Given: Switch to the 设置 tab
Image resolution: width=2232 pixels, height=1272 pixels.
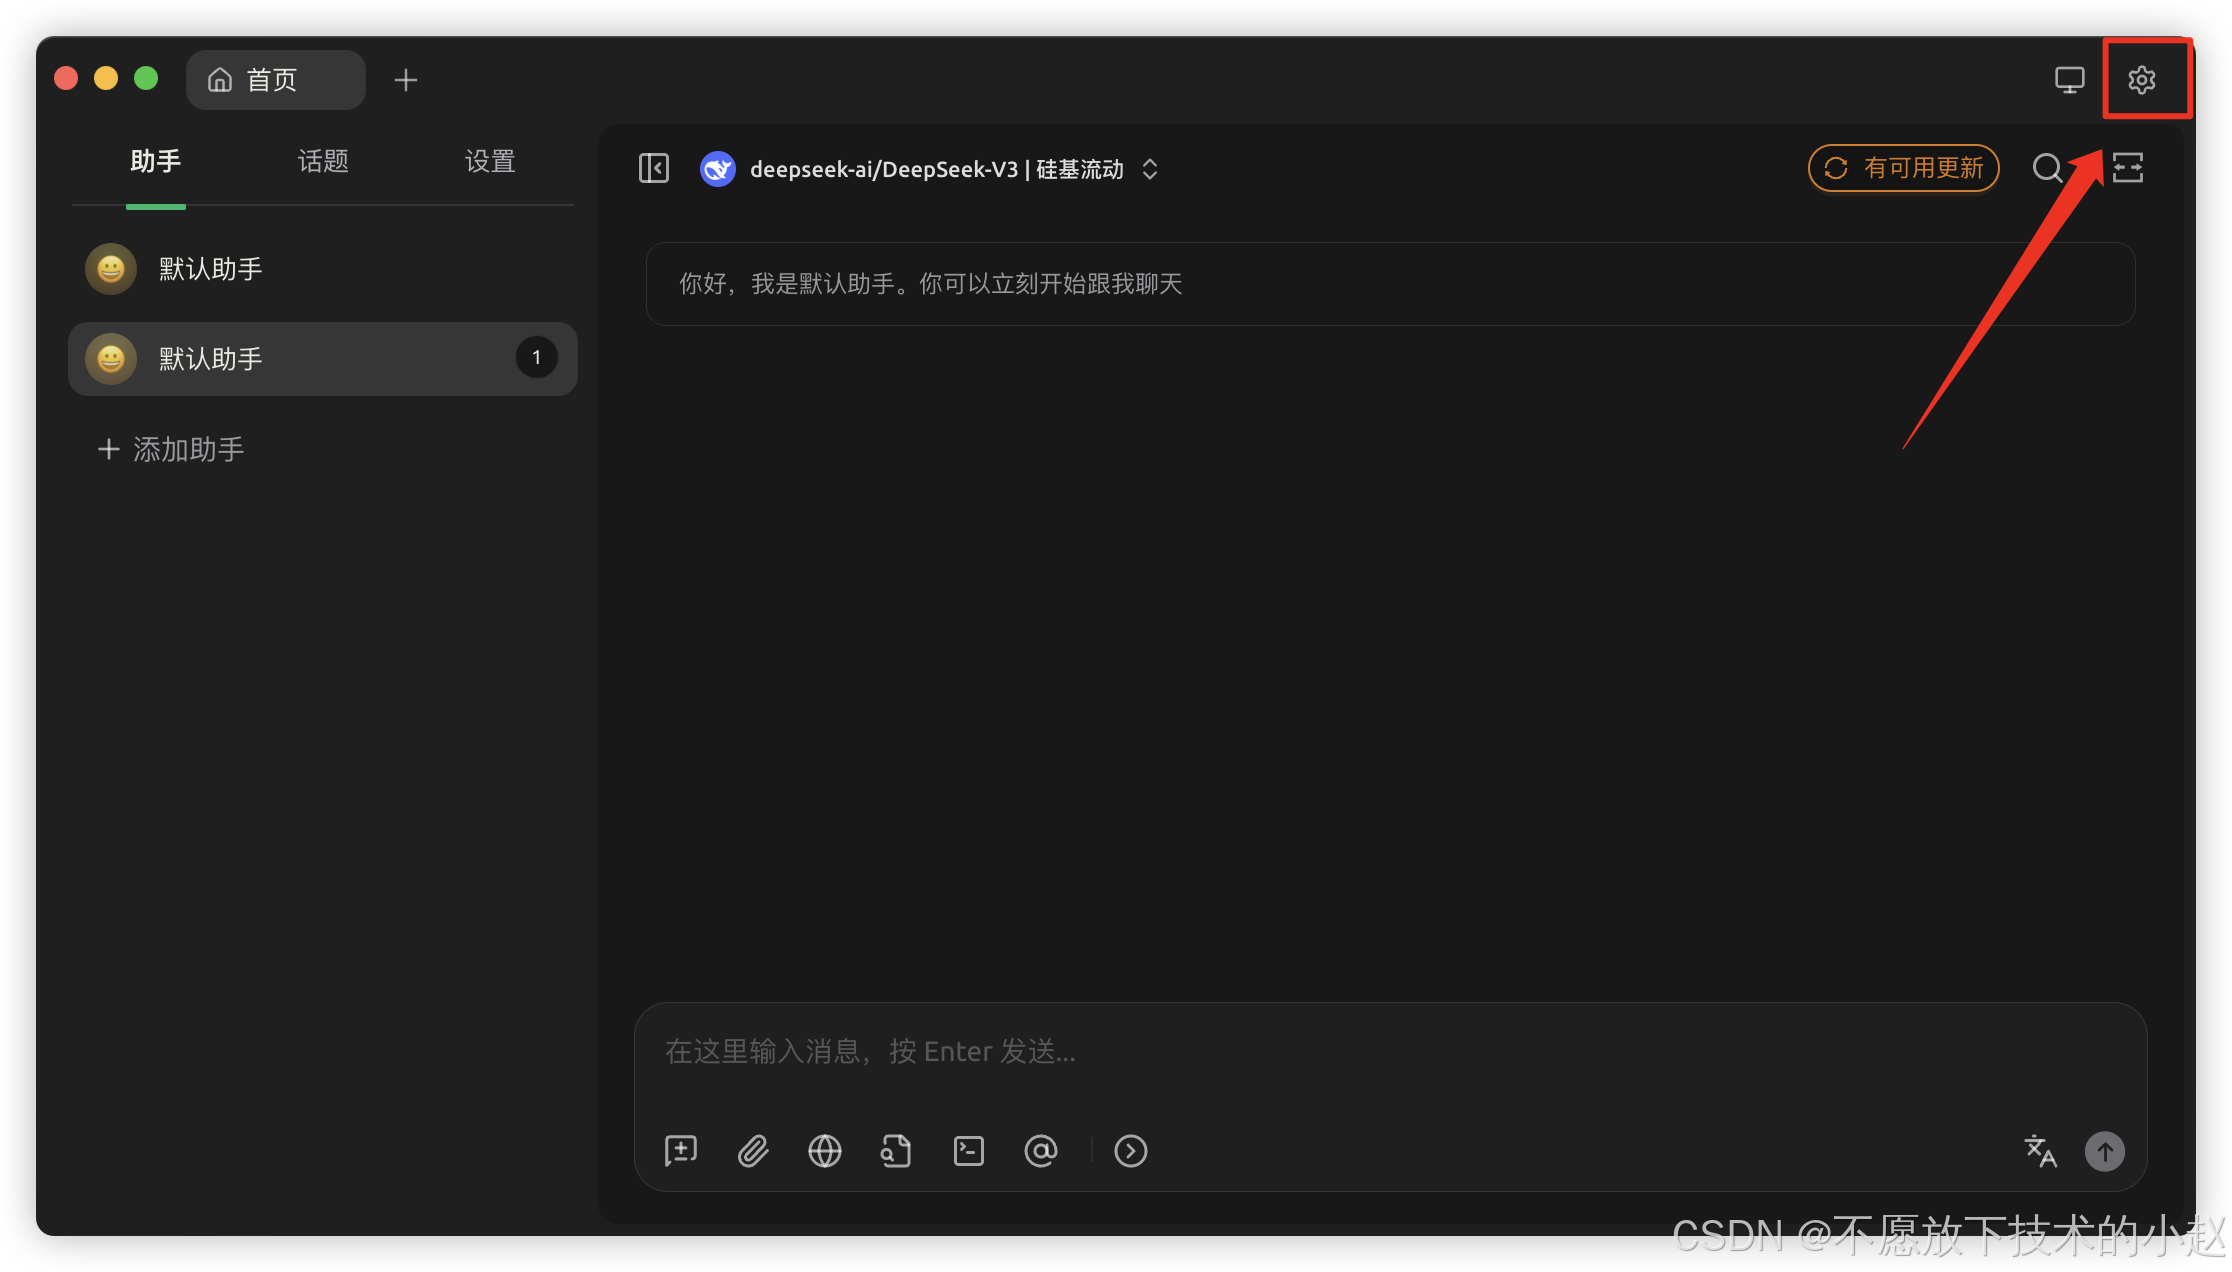Looking at the screenshot, I should click(x=490, y=161).
